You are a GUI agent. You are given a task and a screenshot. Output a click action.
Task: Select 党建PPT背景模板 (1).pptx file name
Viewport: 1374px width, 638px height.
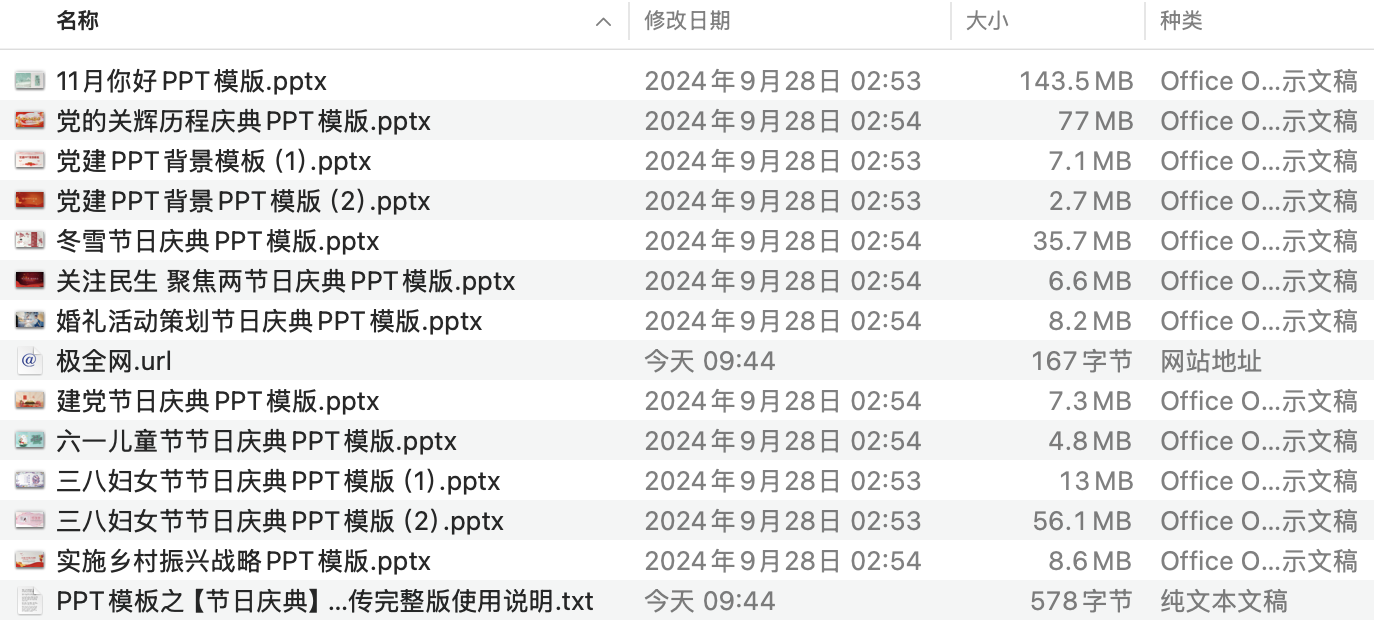point(214,161)
